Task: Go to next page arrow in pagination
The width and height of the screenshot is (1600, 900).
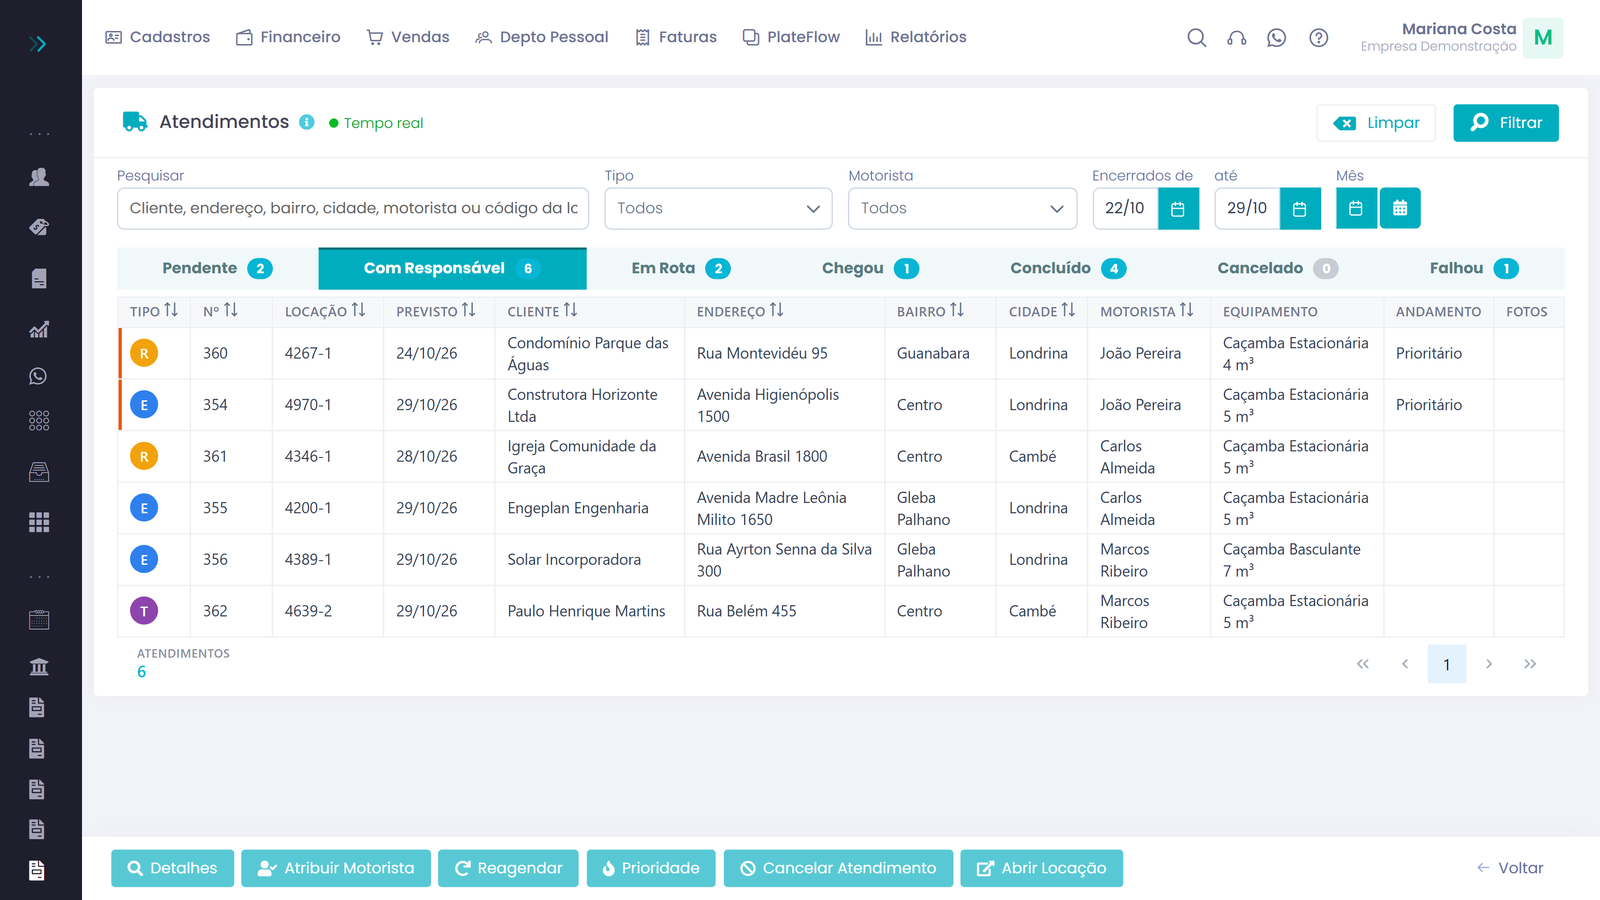Action: tap(1489, 664)
